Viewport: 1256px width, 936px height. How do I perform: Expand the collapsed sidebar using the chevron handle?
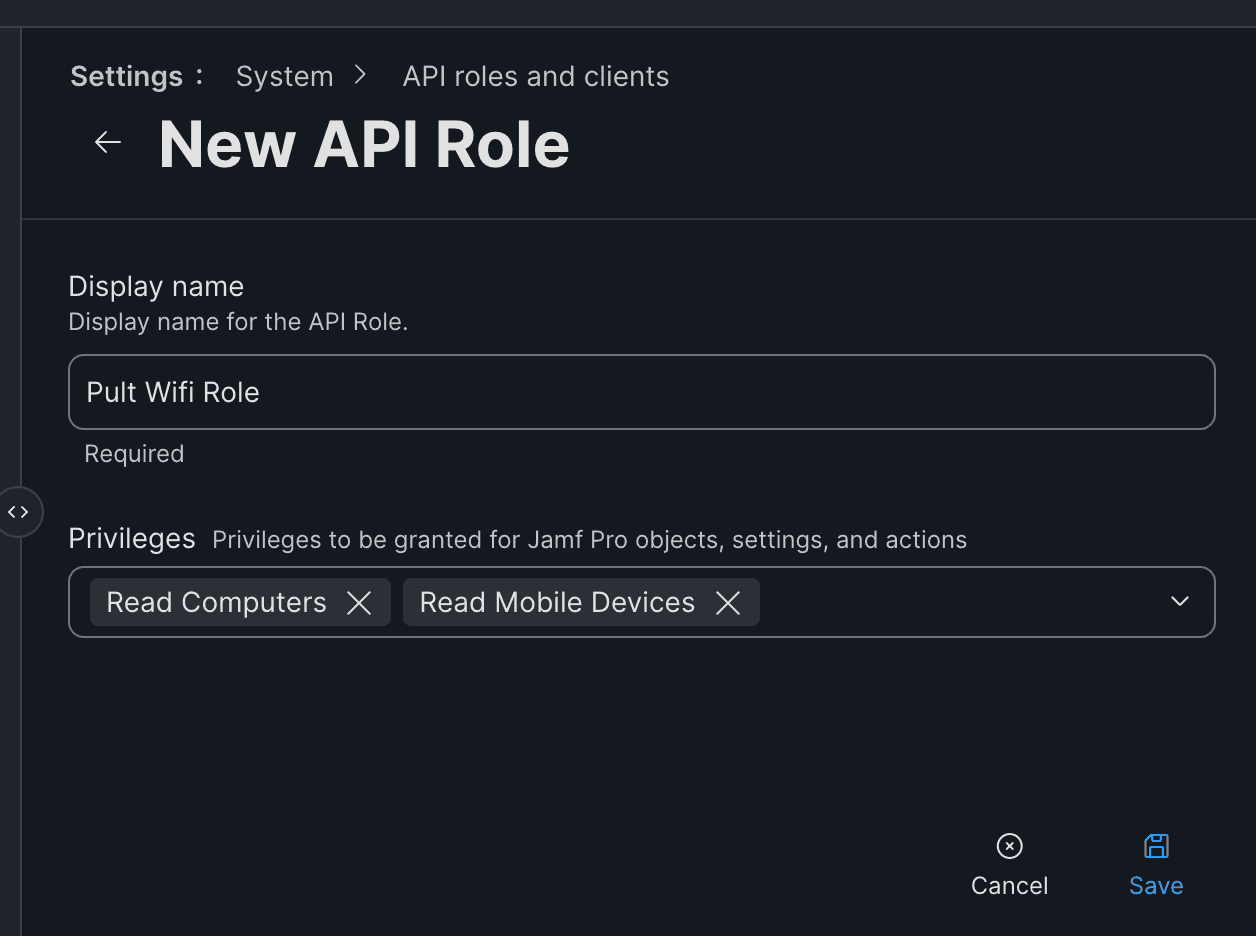point(19,511)
